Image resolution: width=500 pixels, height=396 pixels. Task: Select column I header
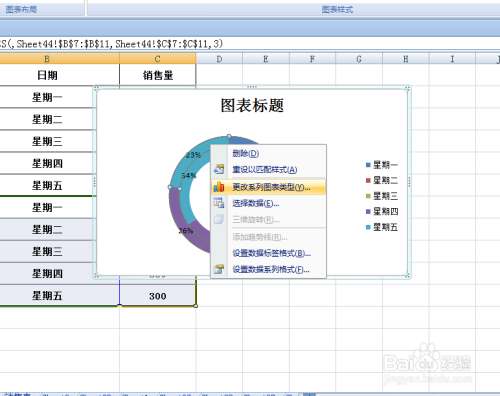pos(452,59)
